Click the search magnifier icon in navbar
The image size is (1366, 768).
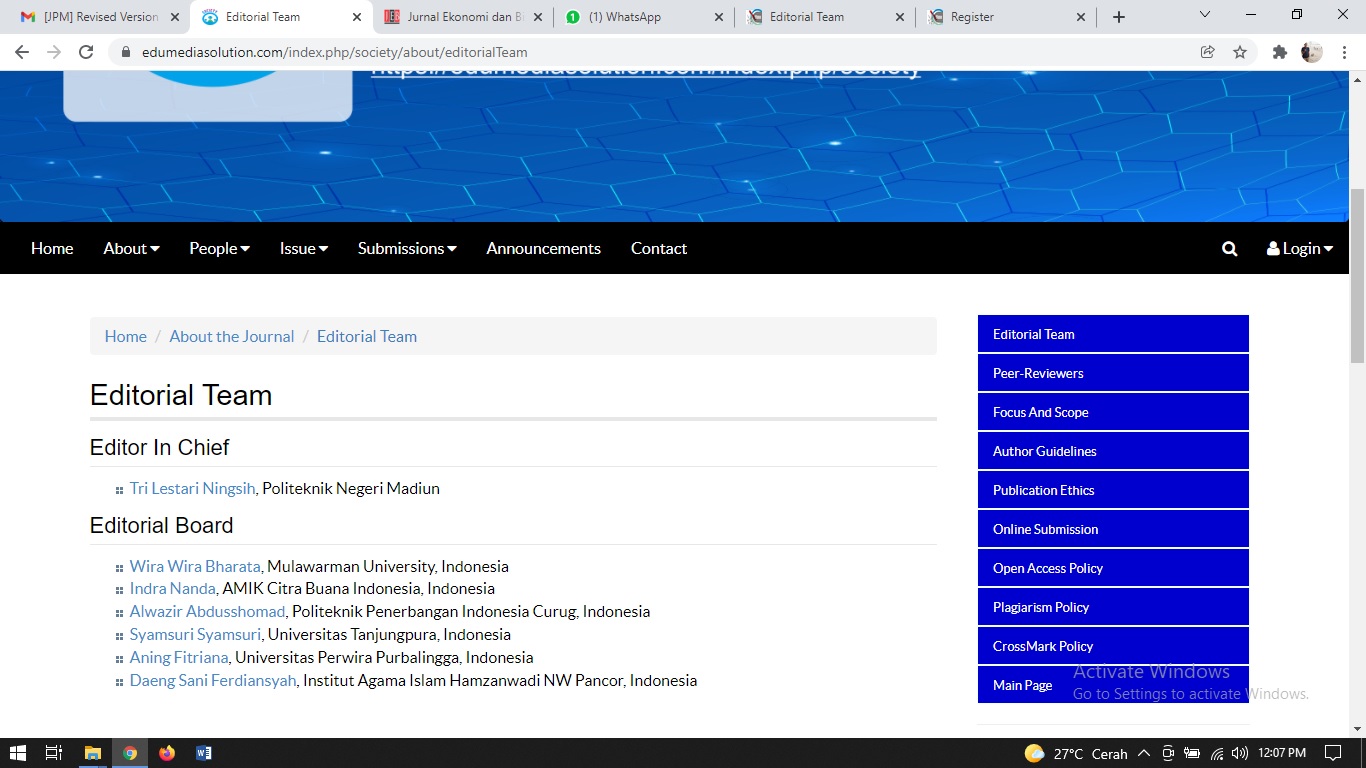click(1229, 249)
